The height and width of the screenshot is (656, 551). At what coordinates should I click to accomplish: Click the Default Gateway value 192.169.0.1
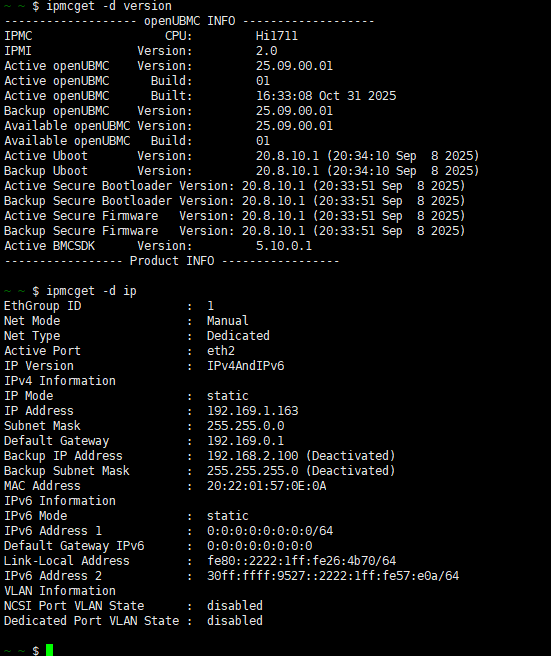coord(246,441)
